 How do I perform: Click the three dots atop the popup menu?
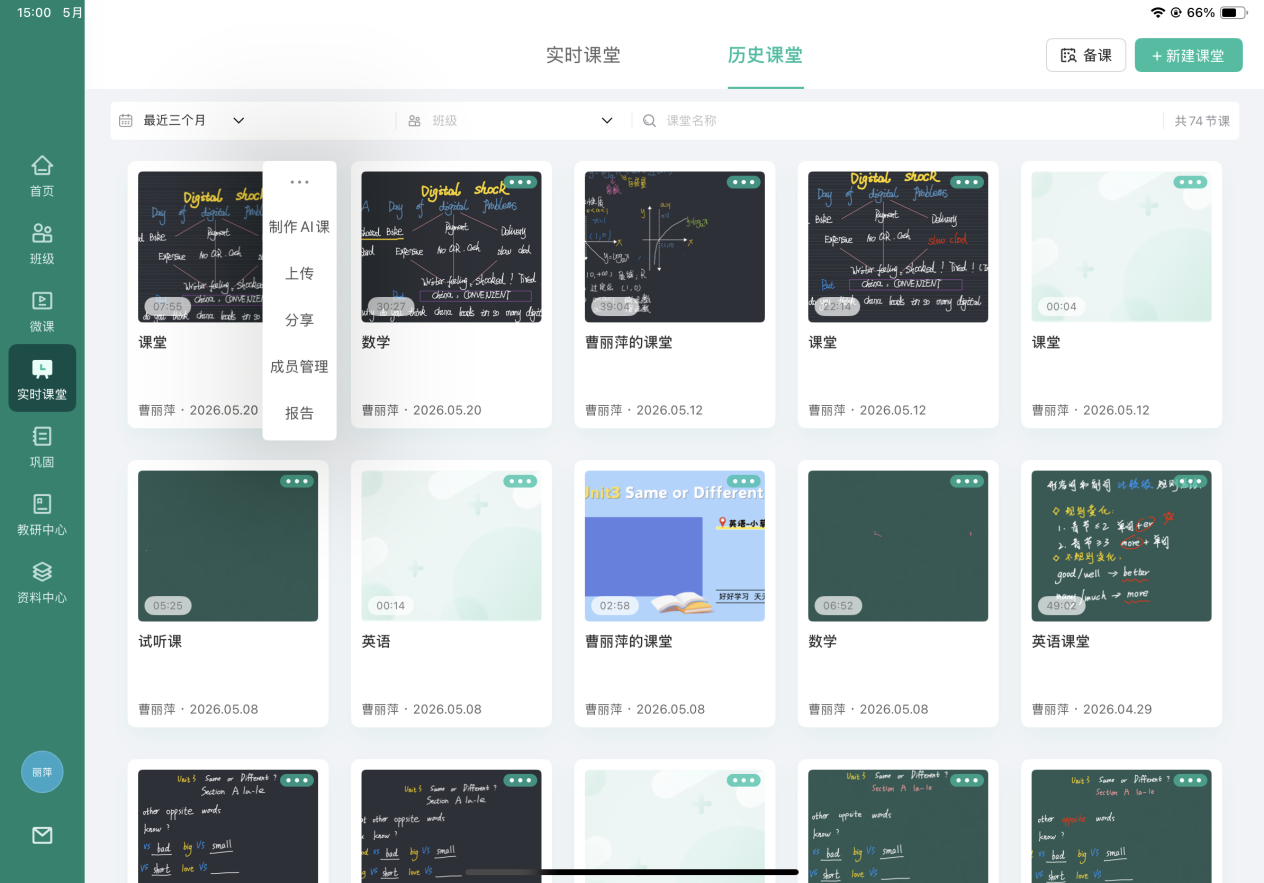(299, 182)
